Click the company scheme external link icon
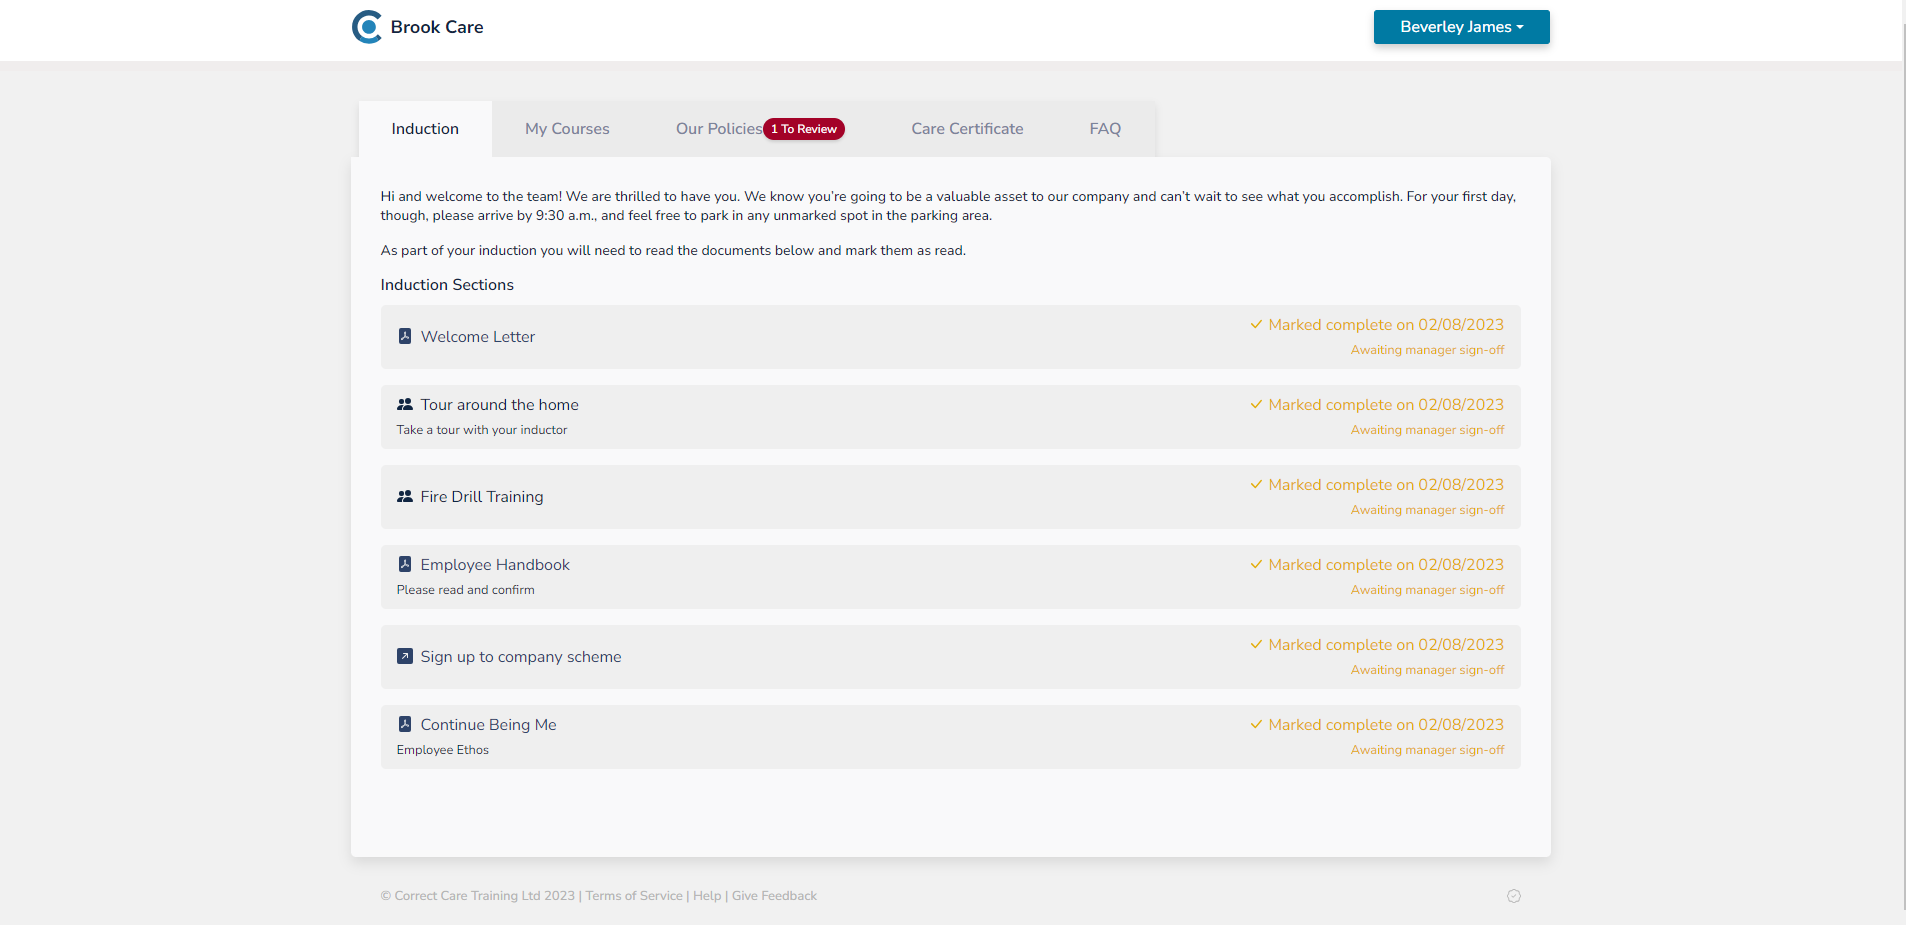 [x=405, y=657]
